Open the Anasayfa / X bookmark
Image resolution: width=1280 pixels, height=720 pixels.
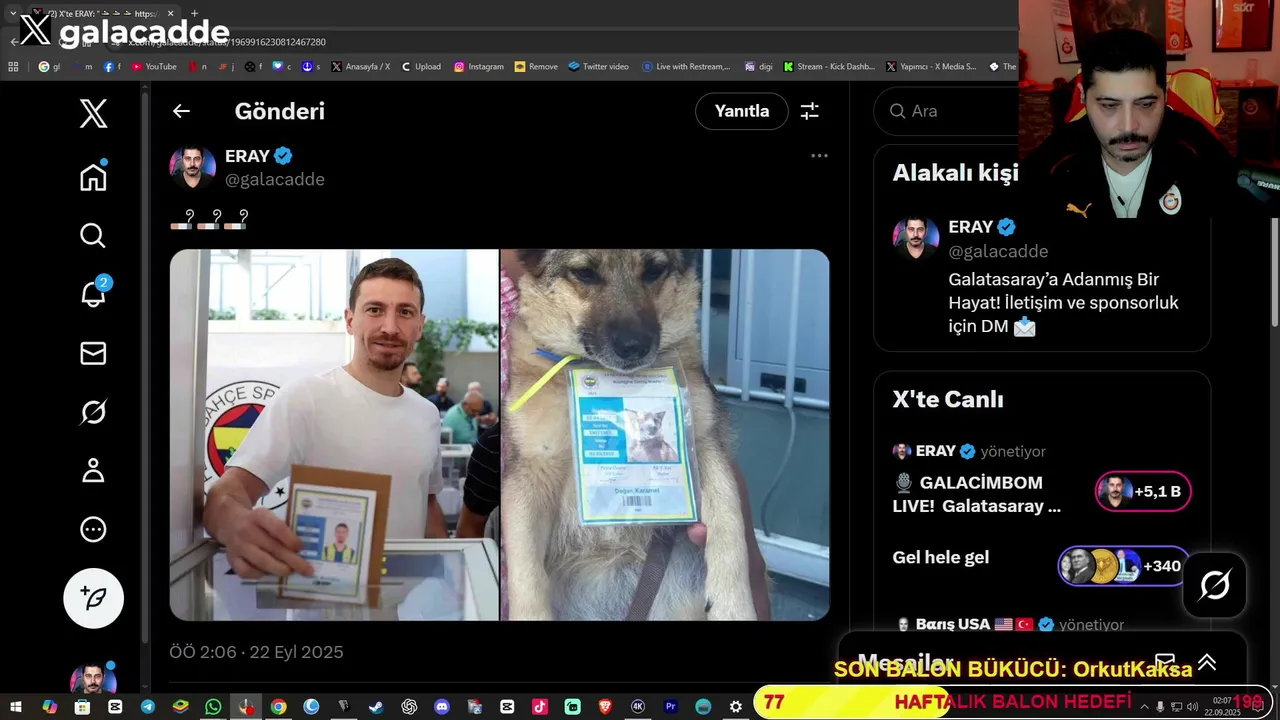point(360,67)
